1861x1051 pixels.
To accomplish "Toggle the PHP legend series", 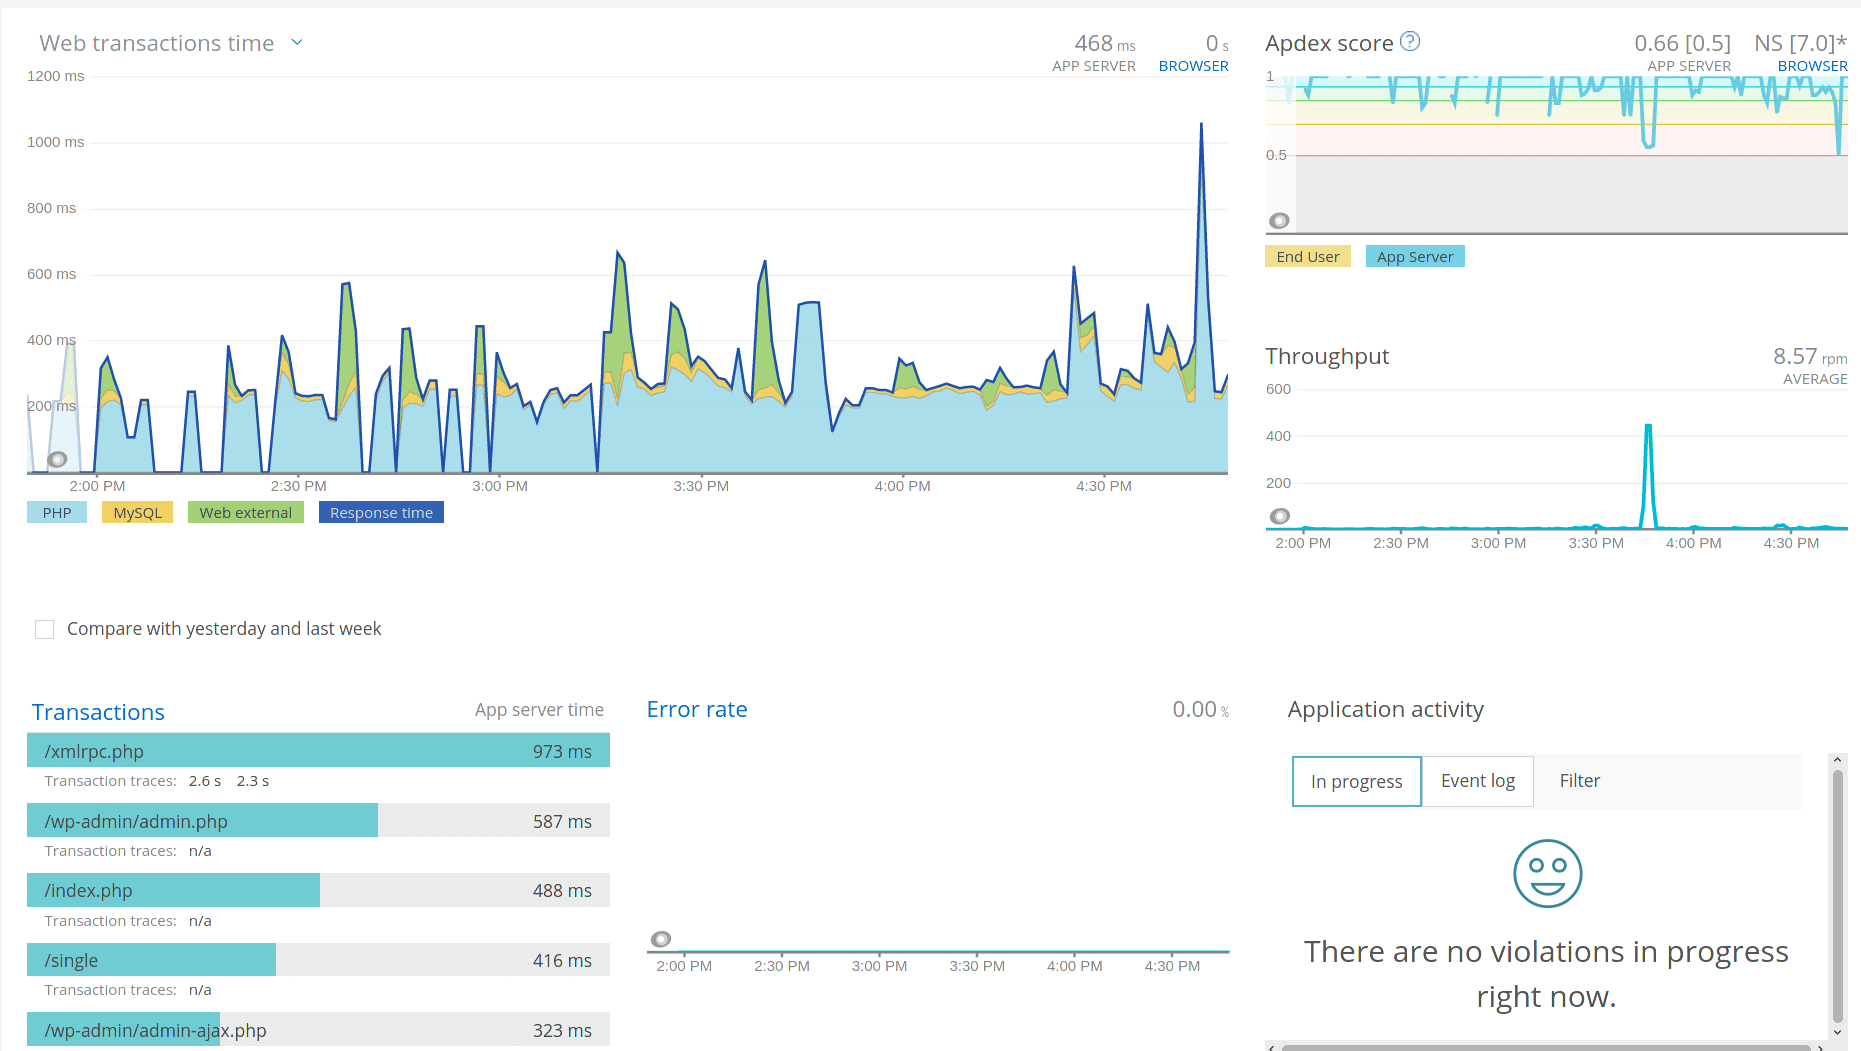I will (57, 513).
